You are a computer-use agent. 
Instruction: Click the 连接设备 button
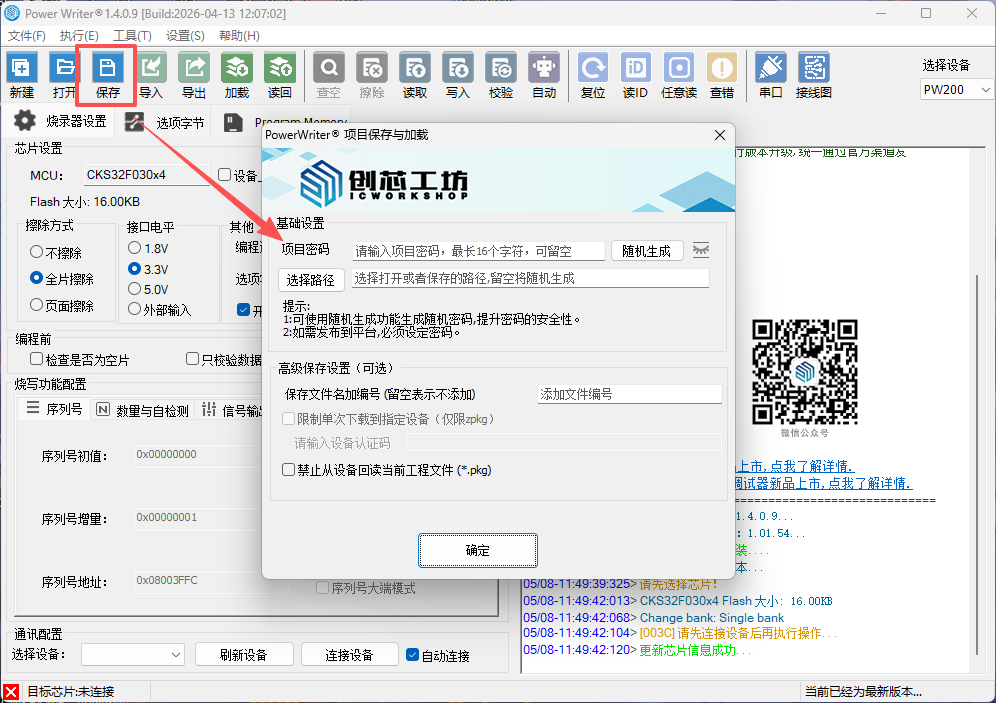pyautogui.click(x=349, y=655)
